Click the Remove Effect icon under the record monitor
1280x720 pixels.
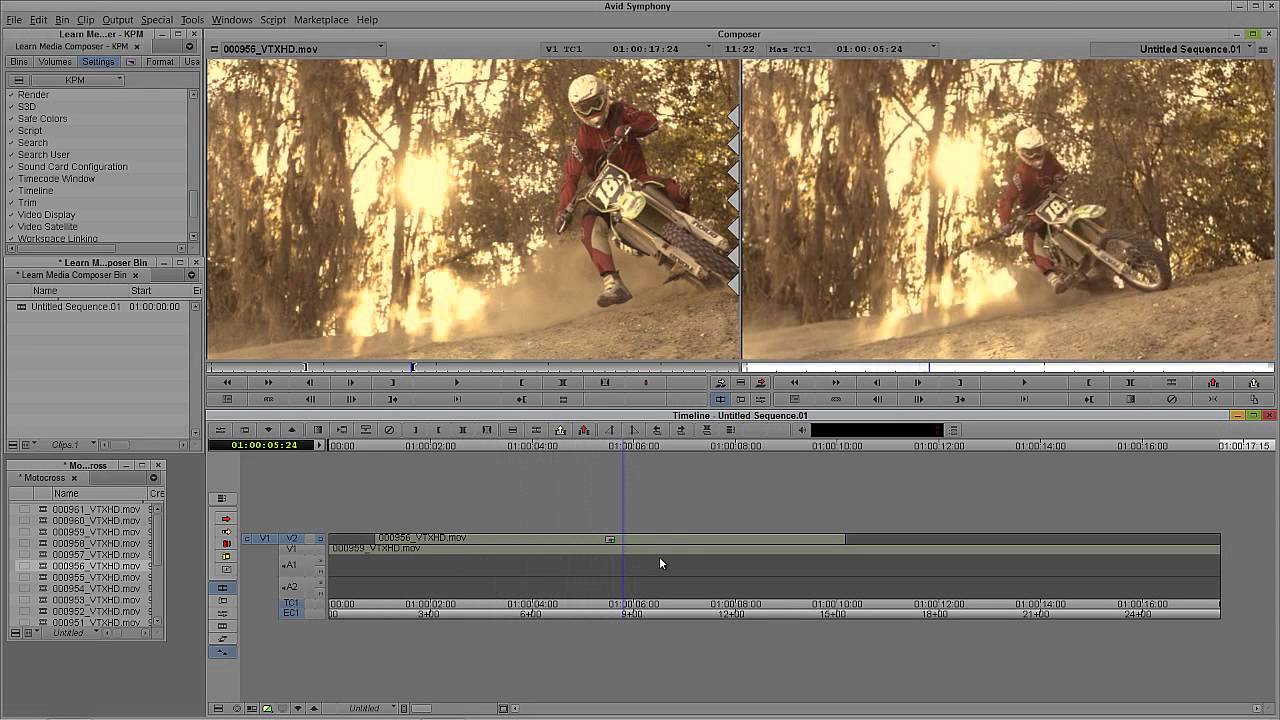pyautogui.click(x=1171, y=399)
